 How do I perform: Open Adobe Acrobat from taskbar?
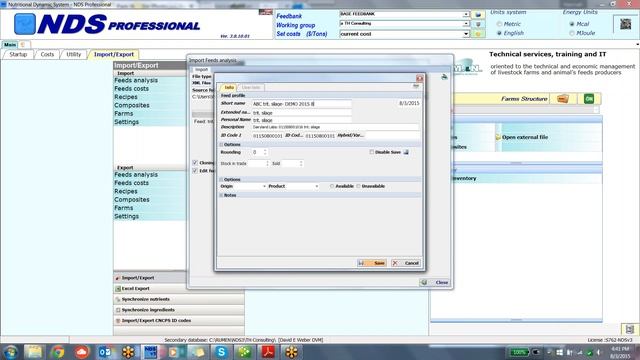268,352
